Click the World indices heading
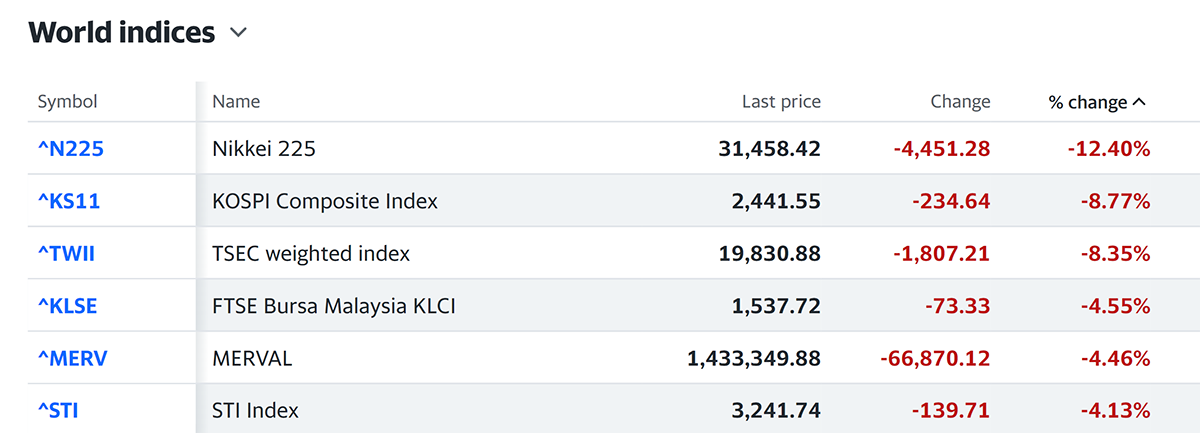 pos(122,33)
